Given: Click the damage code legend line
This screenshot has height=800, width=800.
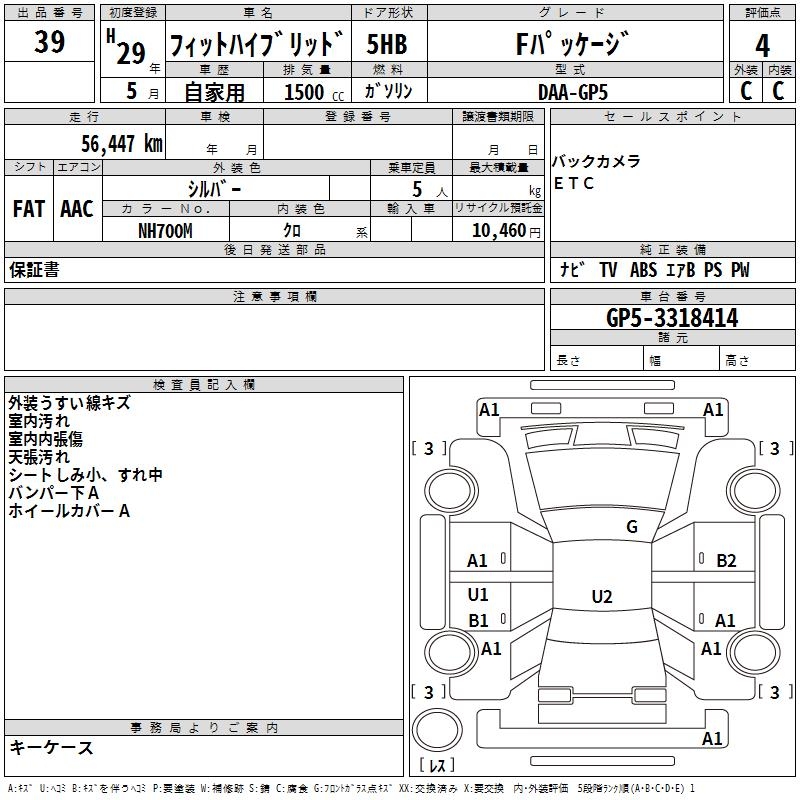Looking at the screenshot, I should [352, 788].
